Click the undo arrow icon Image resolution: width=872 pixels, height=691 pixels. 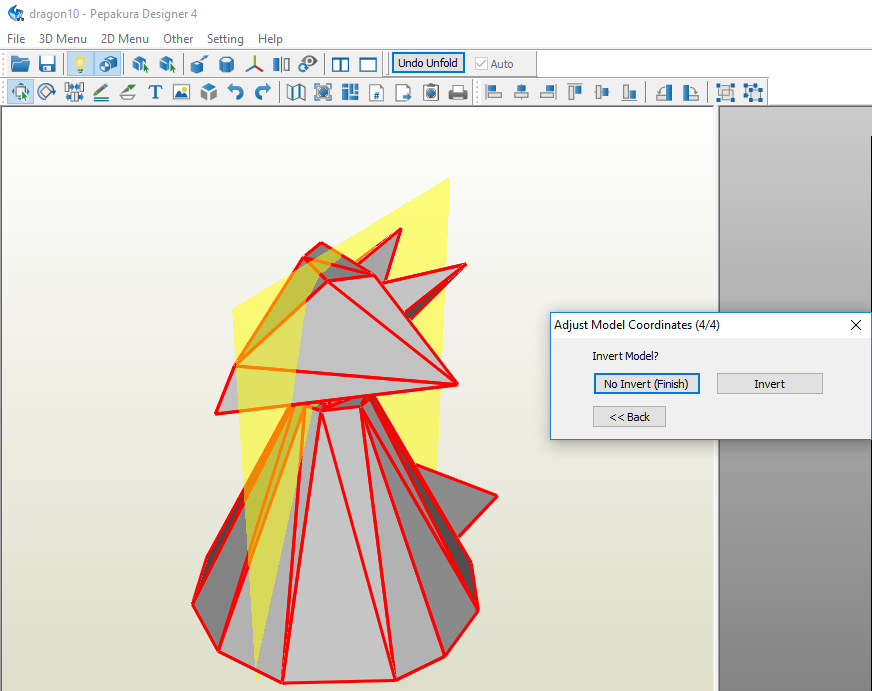[x=235, y=93]
